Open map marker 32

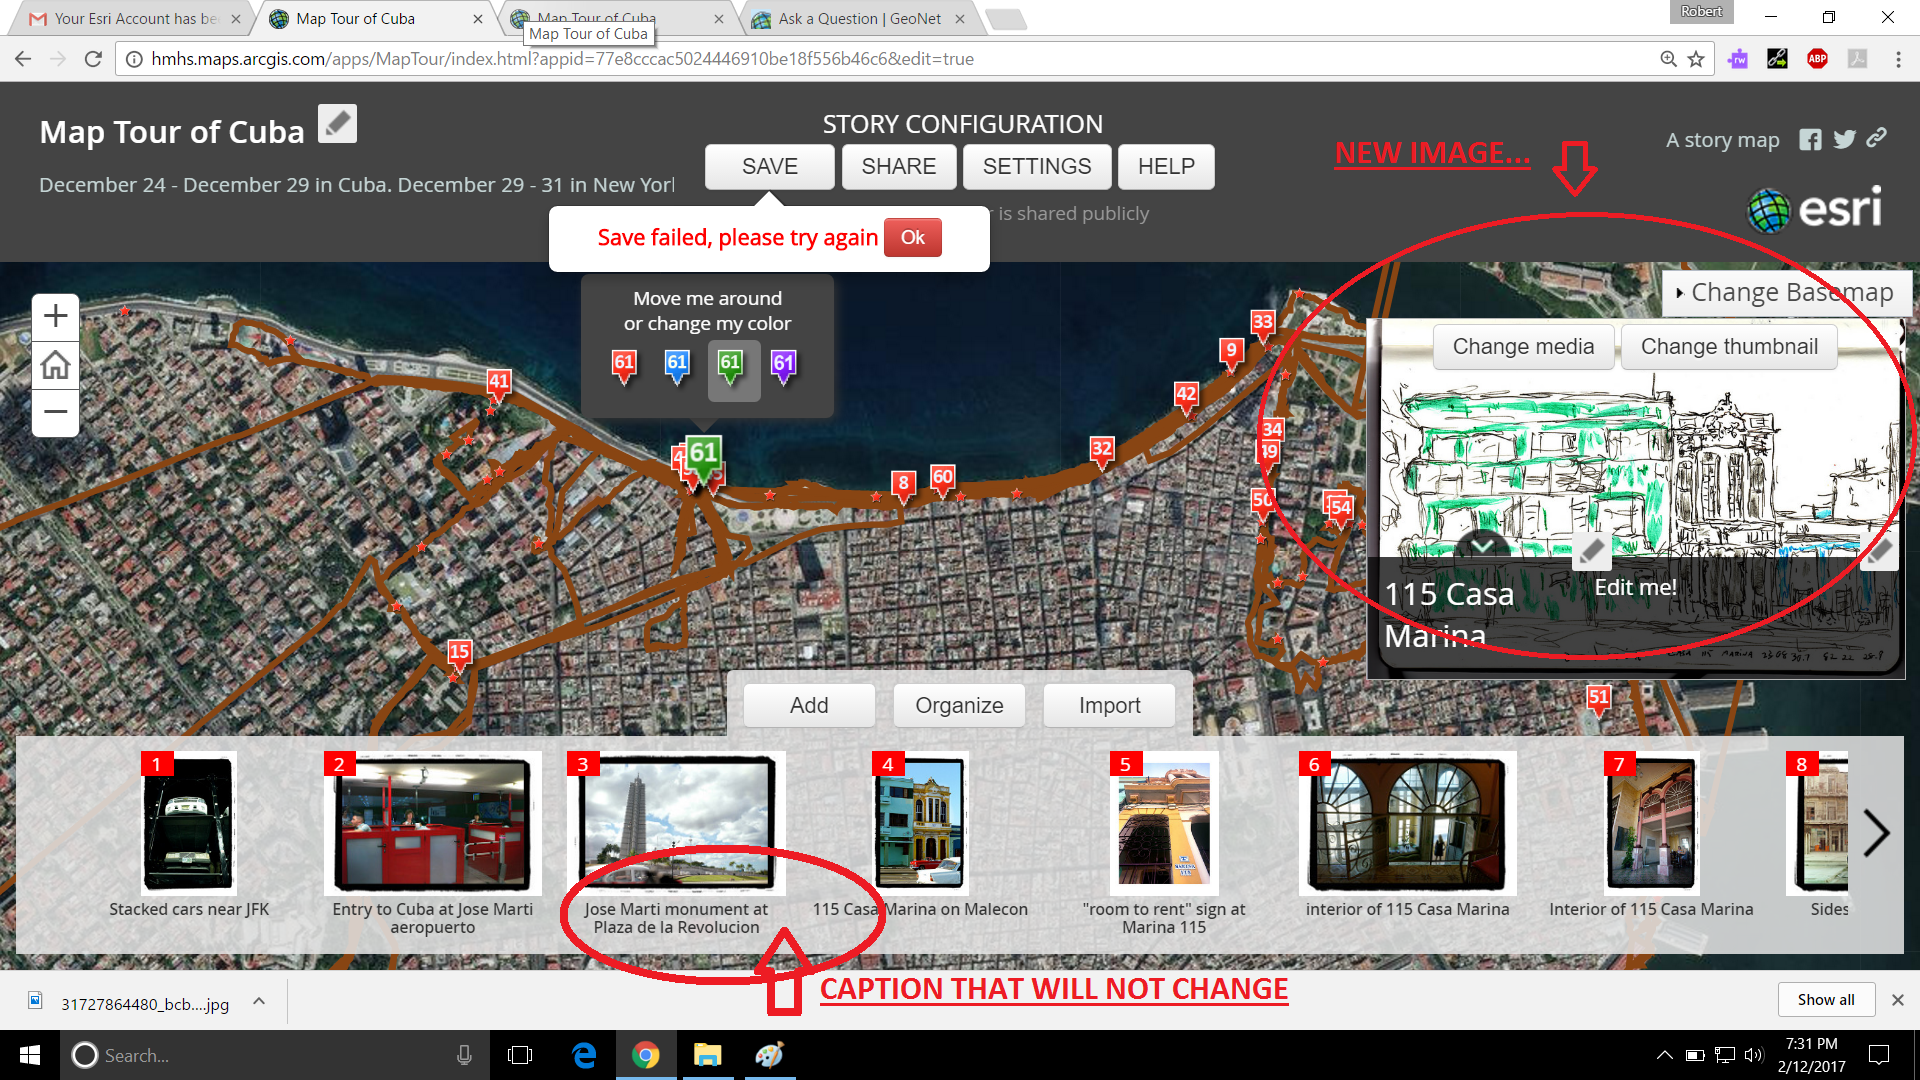tap(1102, 452)
